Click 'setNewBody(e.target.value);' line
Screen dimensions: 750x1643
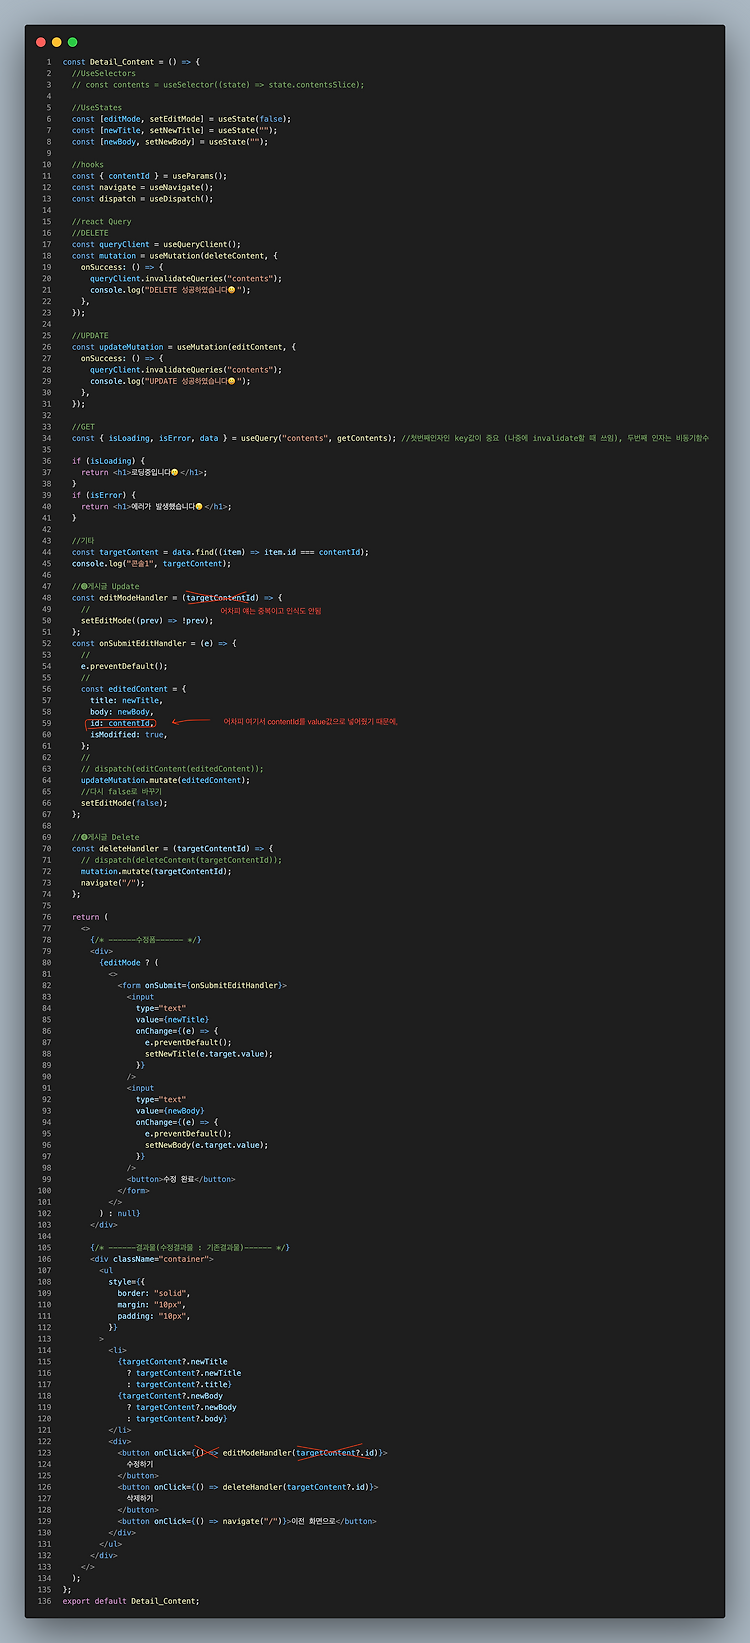(x=206, y=1145)
